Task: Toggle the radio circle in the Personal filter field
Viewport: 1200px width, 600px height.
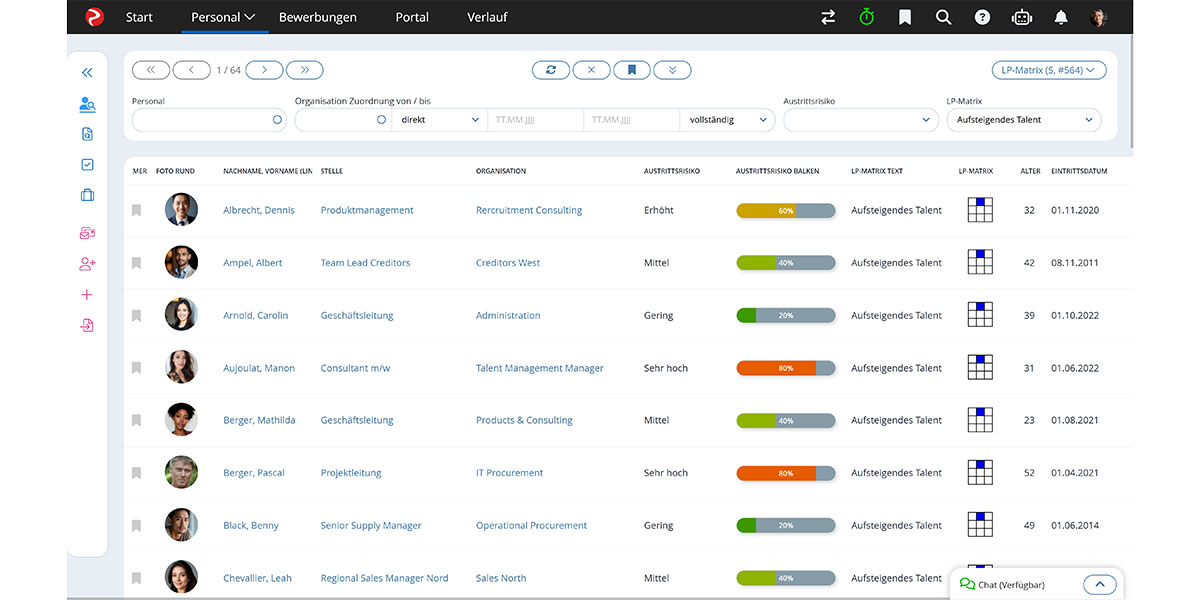Action: click(277, 119)
